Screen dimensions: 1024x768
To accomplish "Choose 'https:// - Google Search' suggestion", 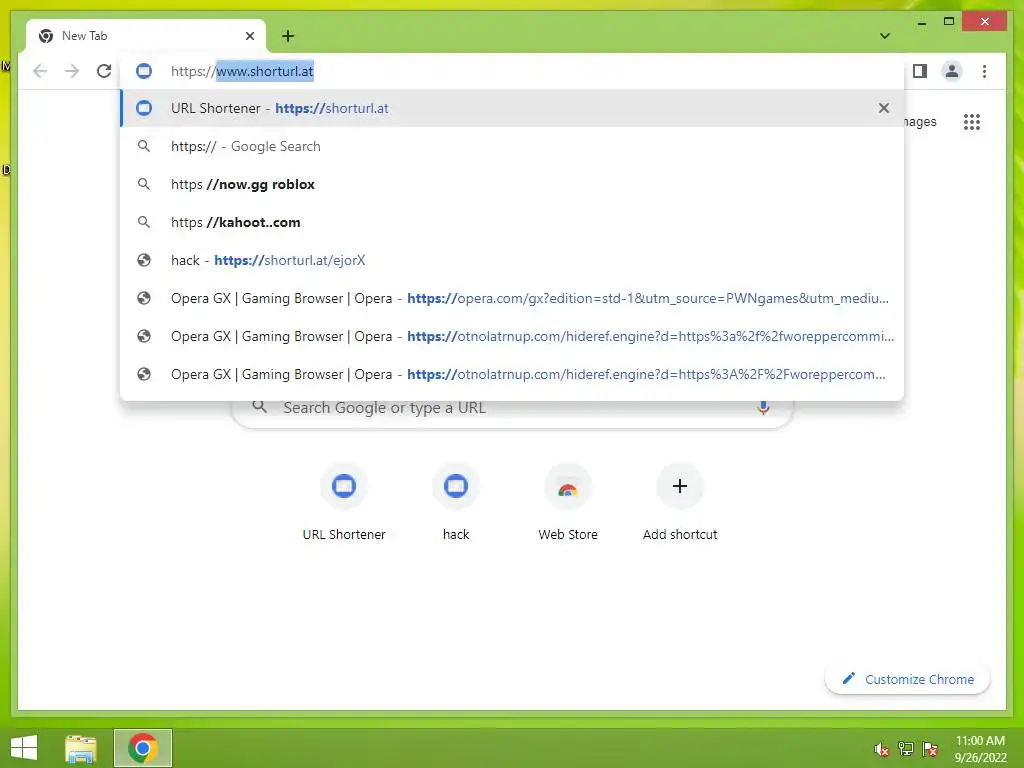I will point(512,146).
